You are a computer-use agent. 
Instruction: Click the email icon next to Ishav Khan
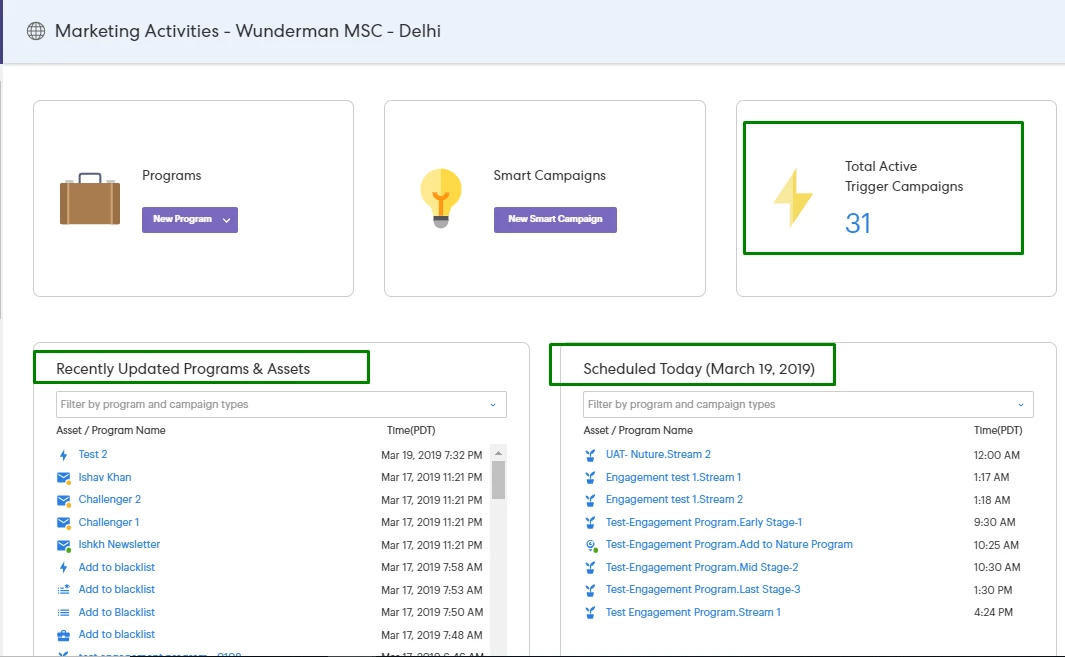(64, 478)
